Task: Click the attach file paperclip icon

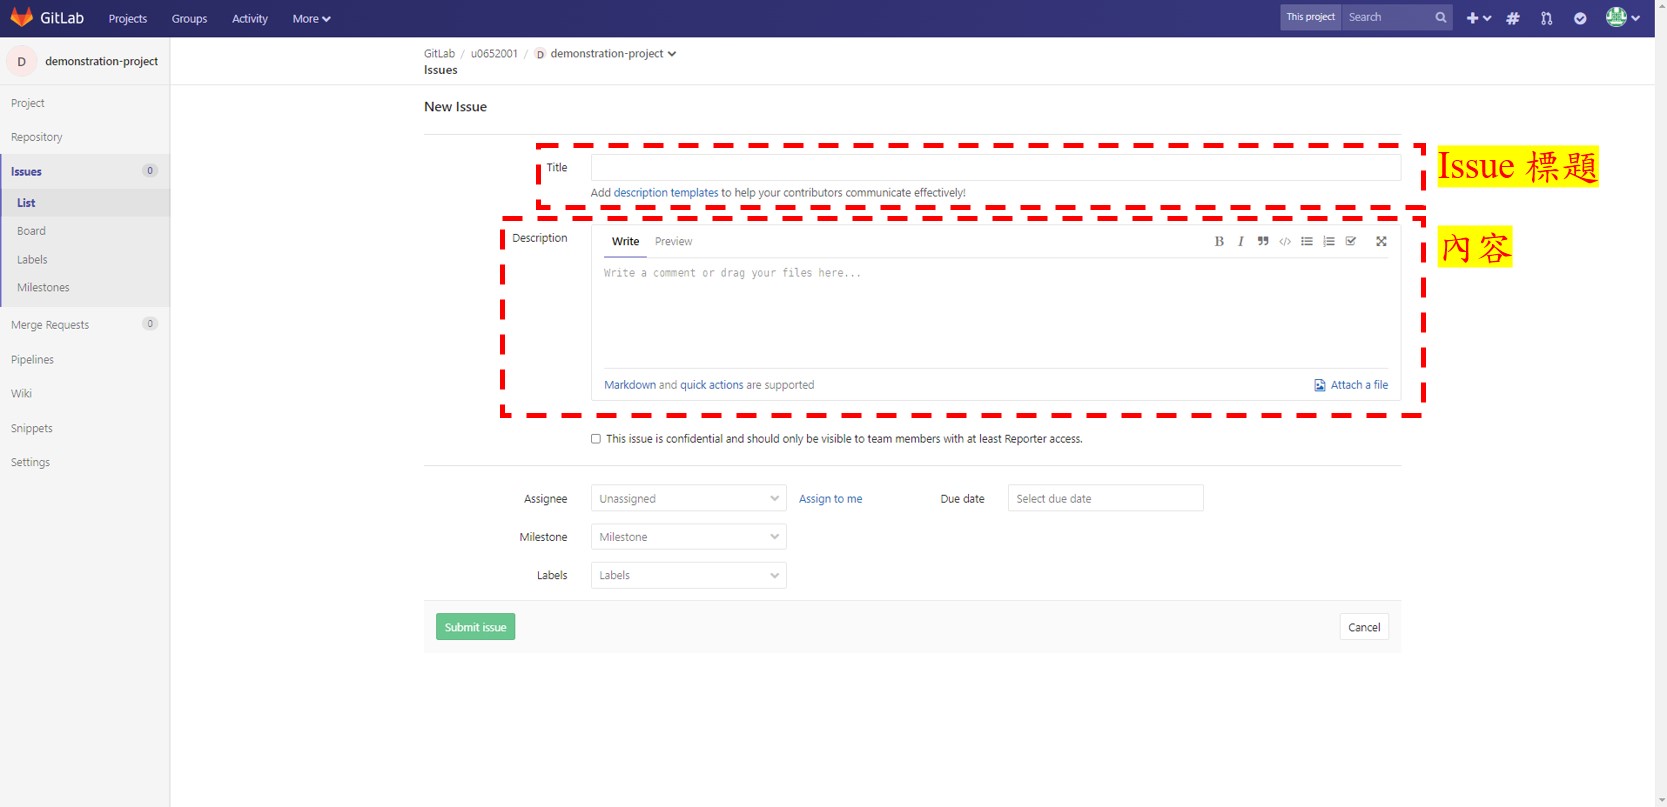Action: click(1319, 385)
